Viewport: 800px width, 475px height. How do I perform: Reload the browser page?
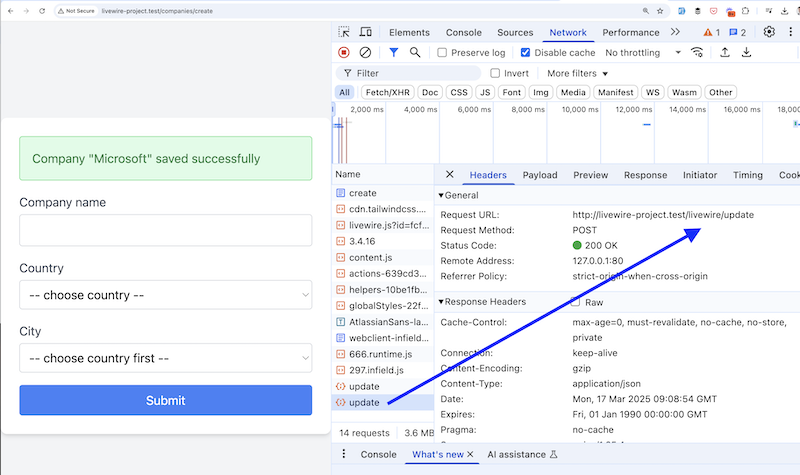pos(42,11)
